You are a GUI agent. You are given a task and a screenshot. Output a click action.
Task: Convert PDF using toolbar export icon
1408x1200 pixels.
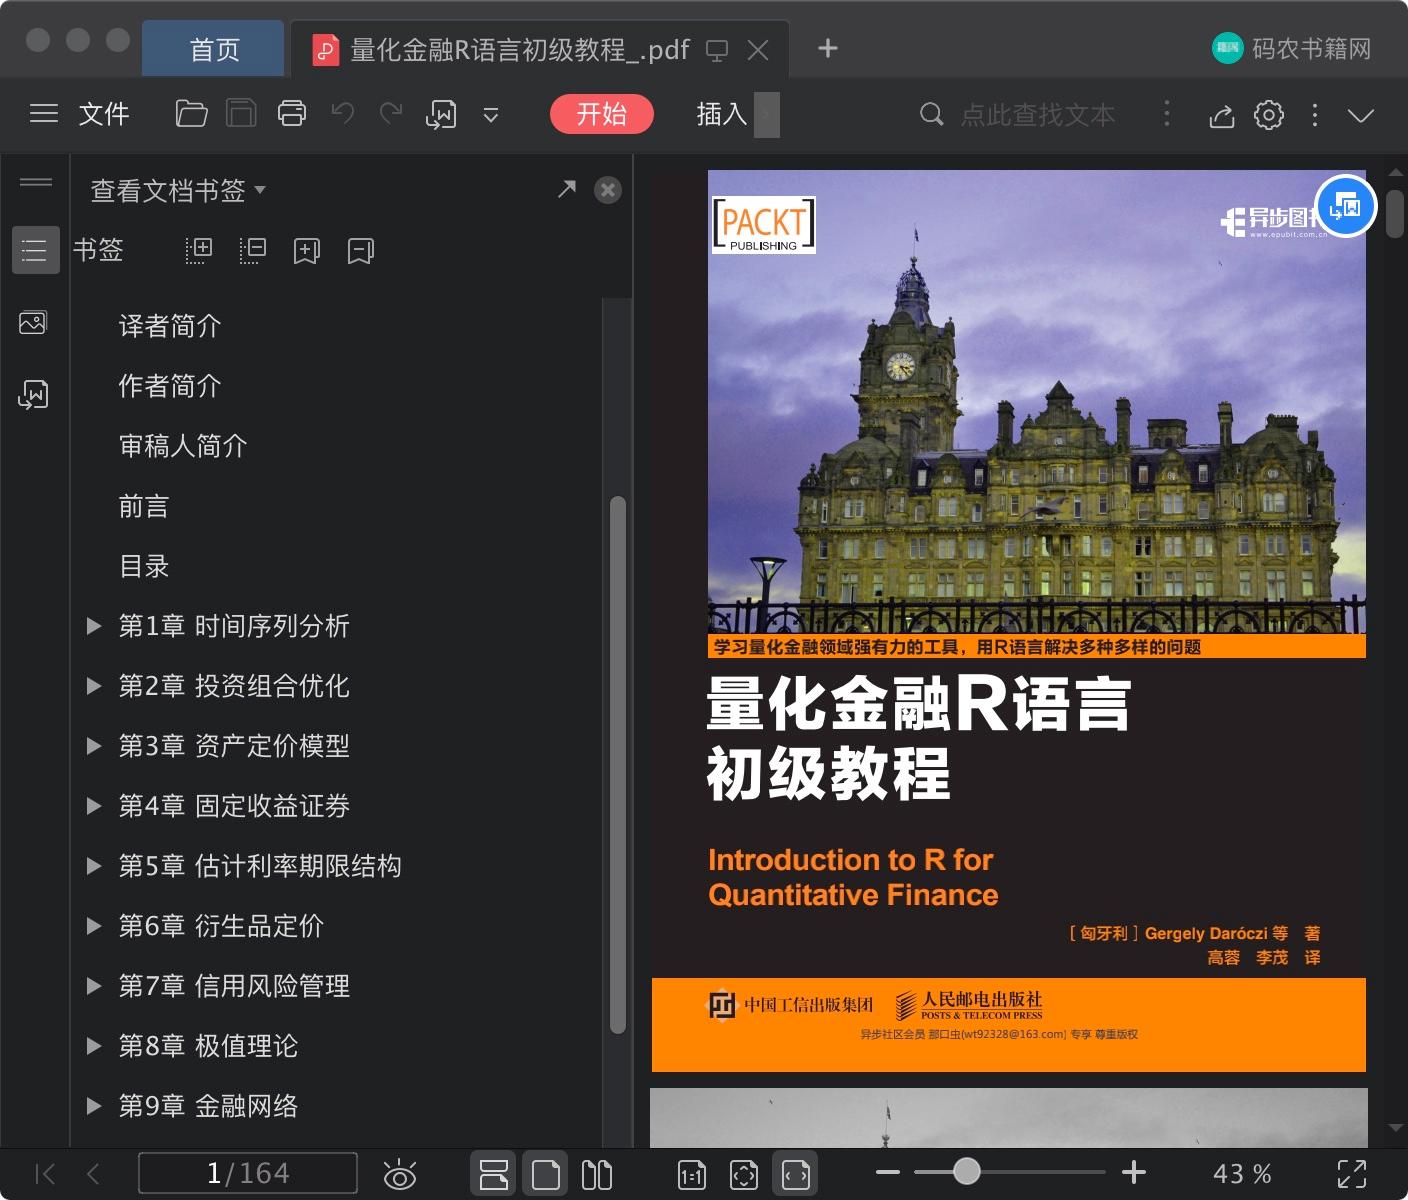tap(441, 114)
